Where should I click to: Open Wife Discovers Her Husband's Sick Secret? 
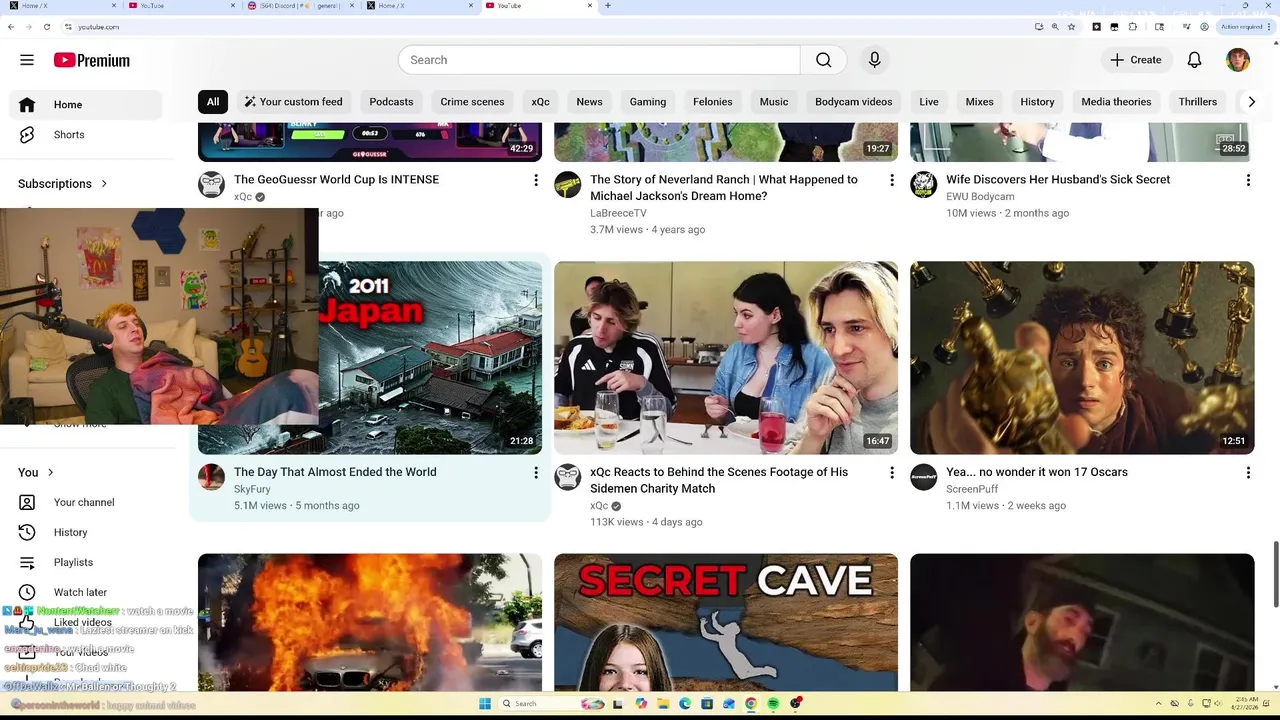click(1058, 180)
